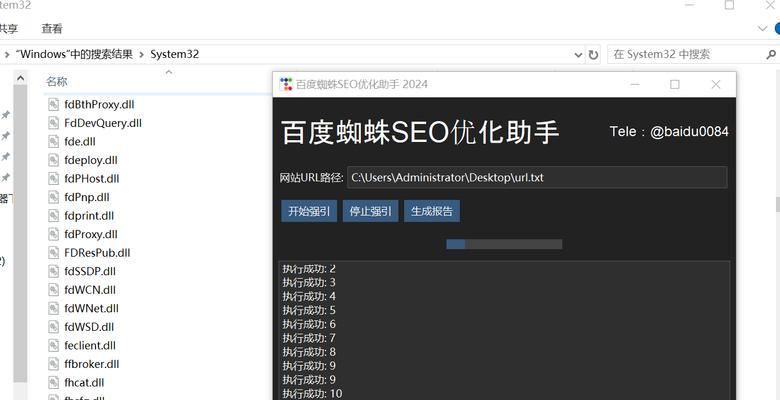Image resolution: width=780 pixels, height=400 pixels.
Task: Open the address bar history dropdown
Action: [x=578, y=55]
